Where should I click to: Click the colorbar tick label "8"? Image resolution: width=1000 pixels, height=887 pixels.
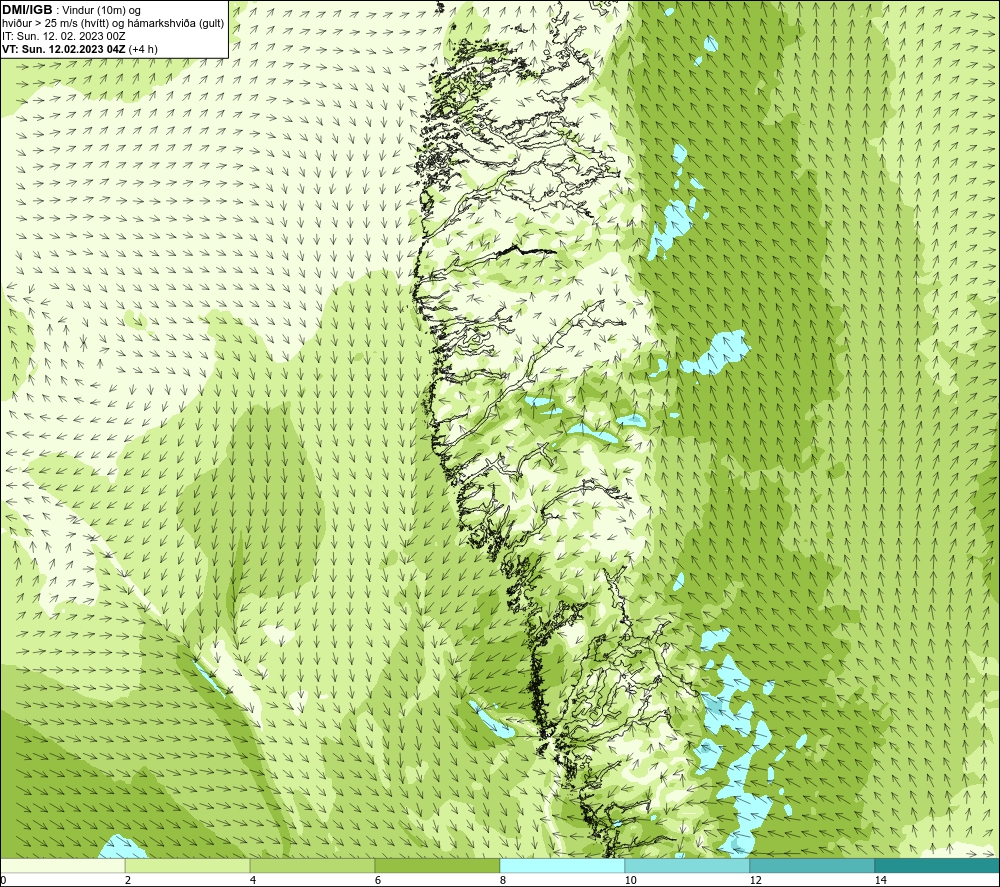coord(503,880)
